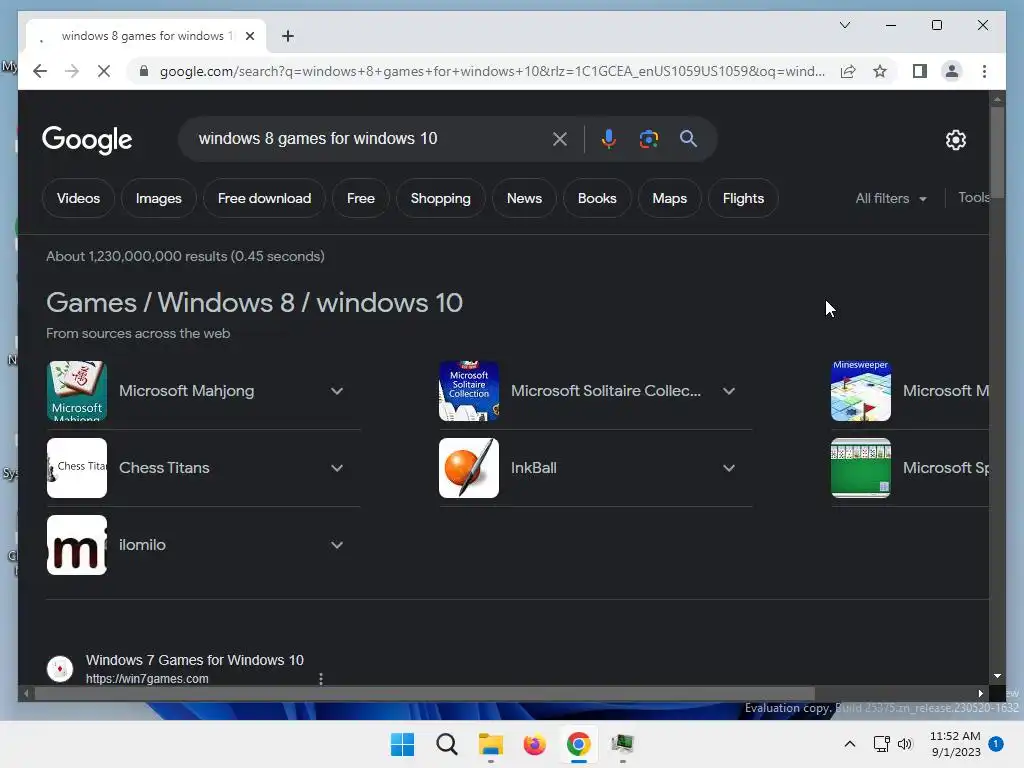Switch to Flights results
The image size is (1024, 768).
[x=743, y=199]
